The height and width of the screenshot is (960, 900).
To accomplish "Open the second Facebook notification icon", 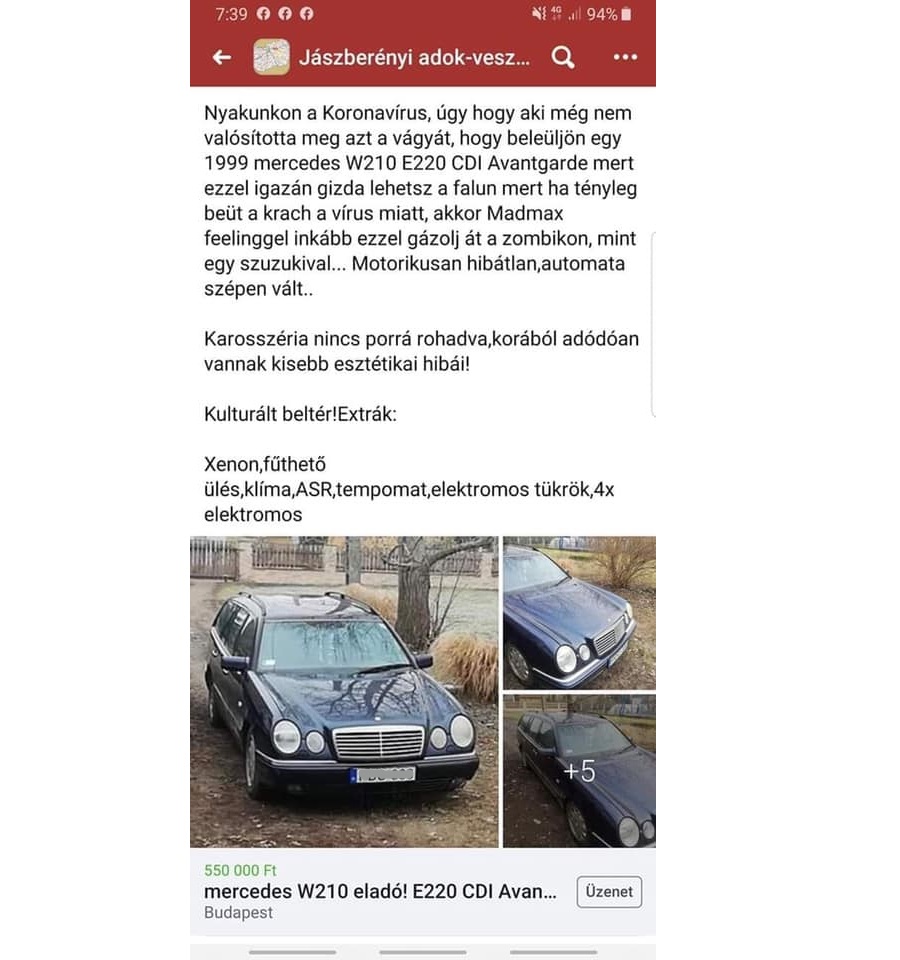I will point(285,13).
